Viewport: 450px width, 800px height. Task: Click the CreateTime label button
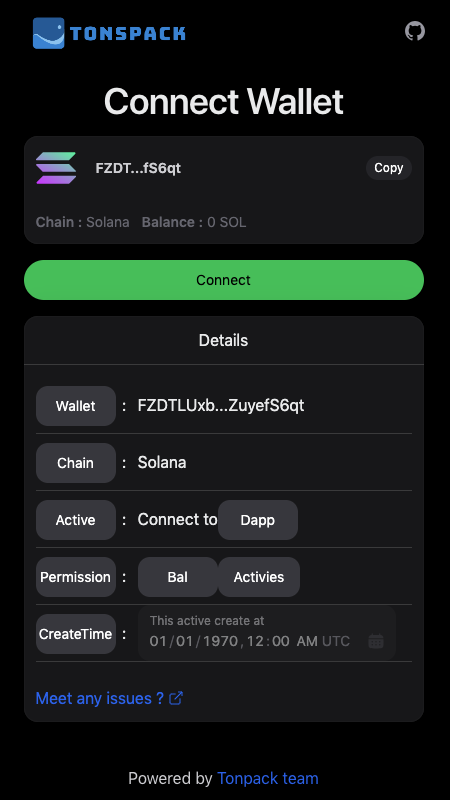pyautogui.click(x=76, y=634)
